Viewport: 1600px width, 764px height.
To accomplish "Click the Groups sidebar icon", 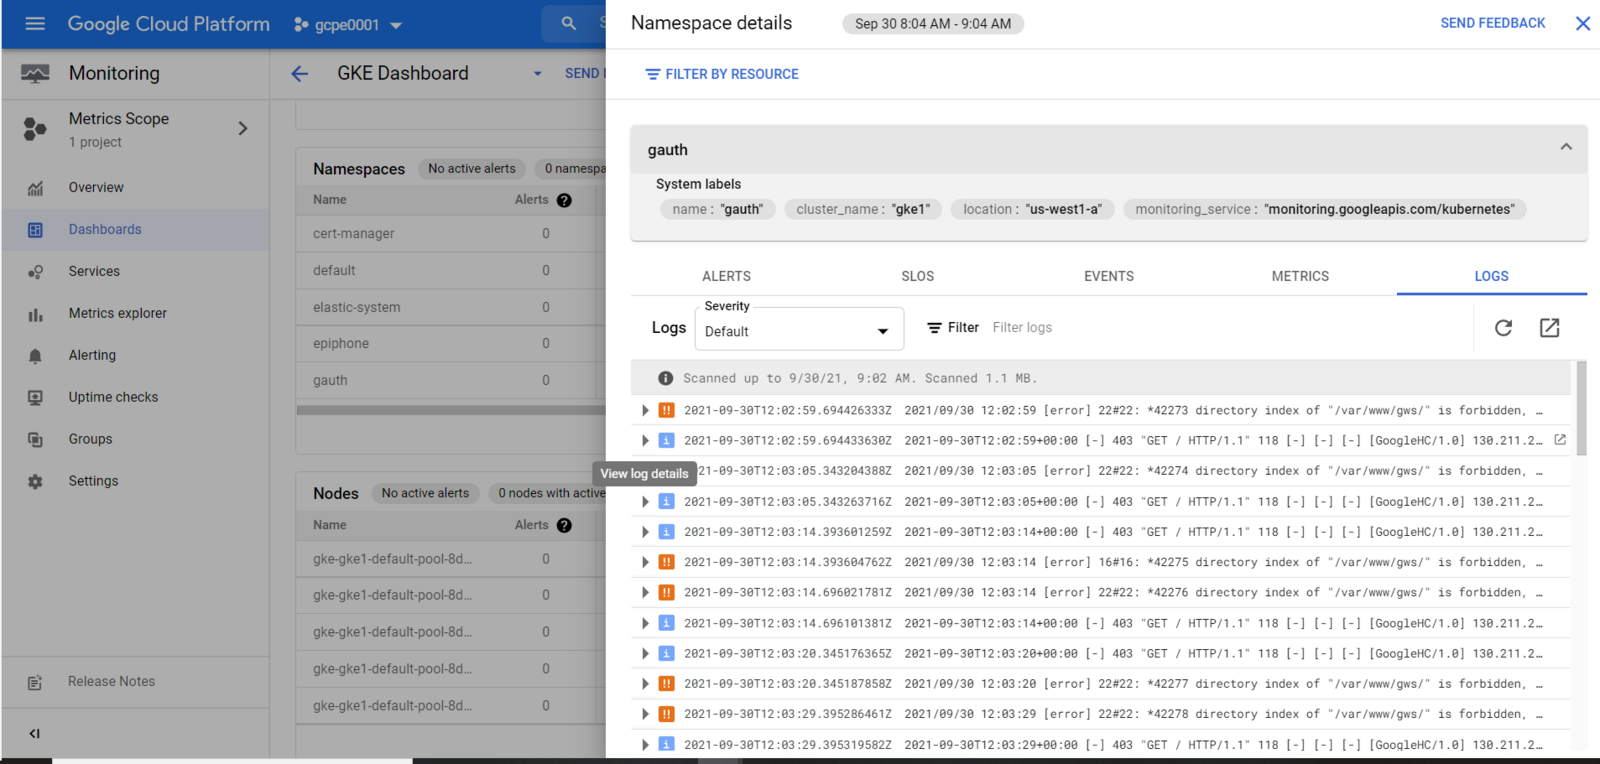I will (35, 440).
